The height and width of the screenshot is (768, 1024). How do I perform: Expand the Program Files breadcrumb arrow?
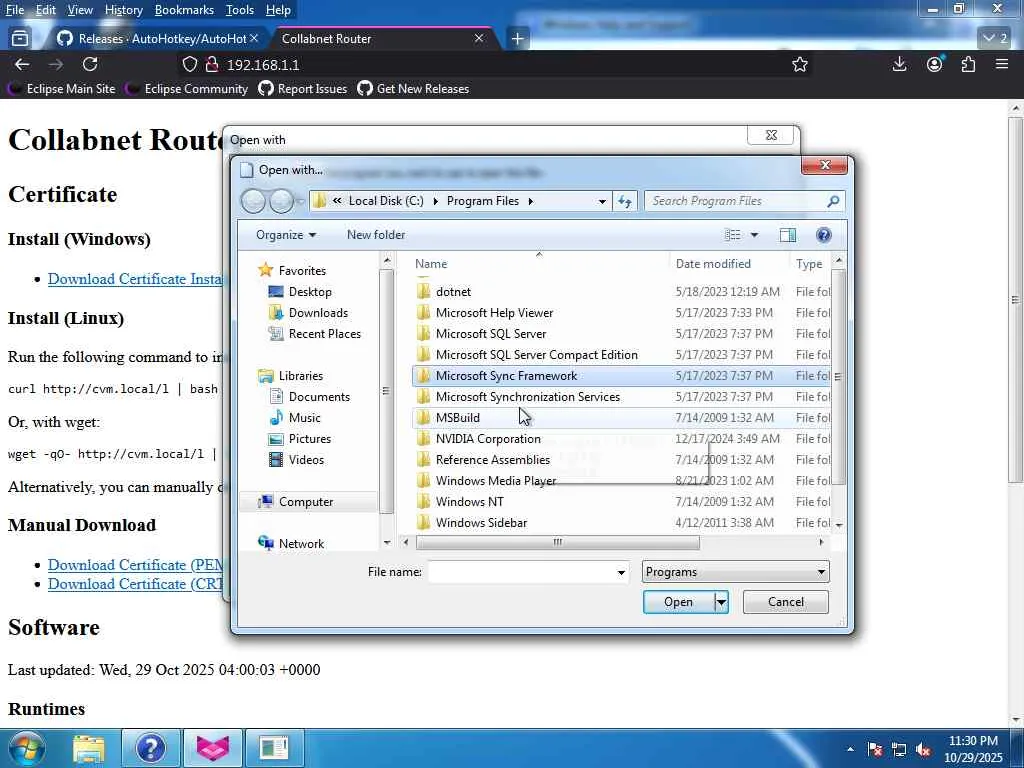[x=530, y=201]
